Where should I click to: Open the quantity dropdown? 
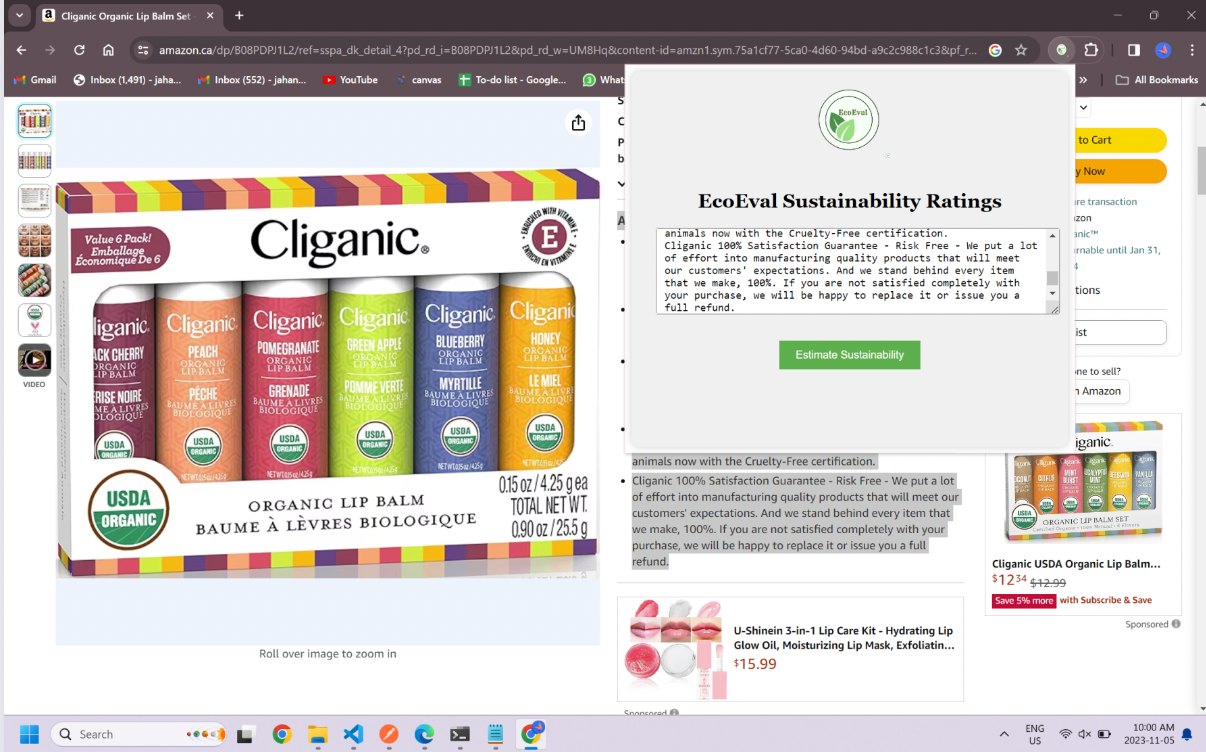pos(1083,108)
